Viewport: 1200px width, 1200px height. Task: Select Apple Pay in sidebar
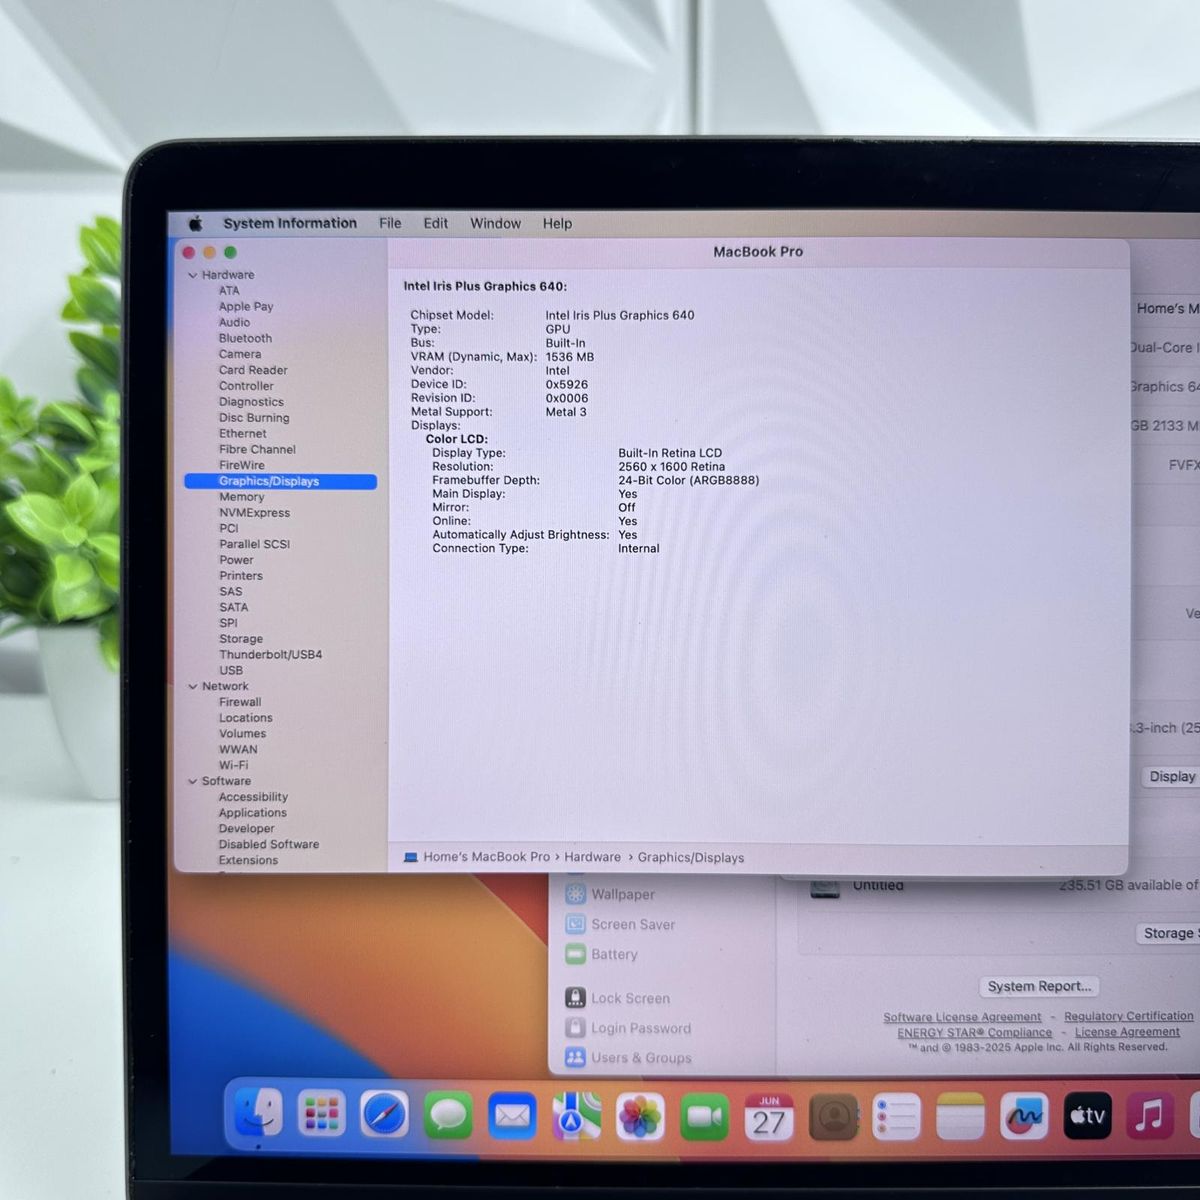coord(246,307)
